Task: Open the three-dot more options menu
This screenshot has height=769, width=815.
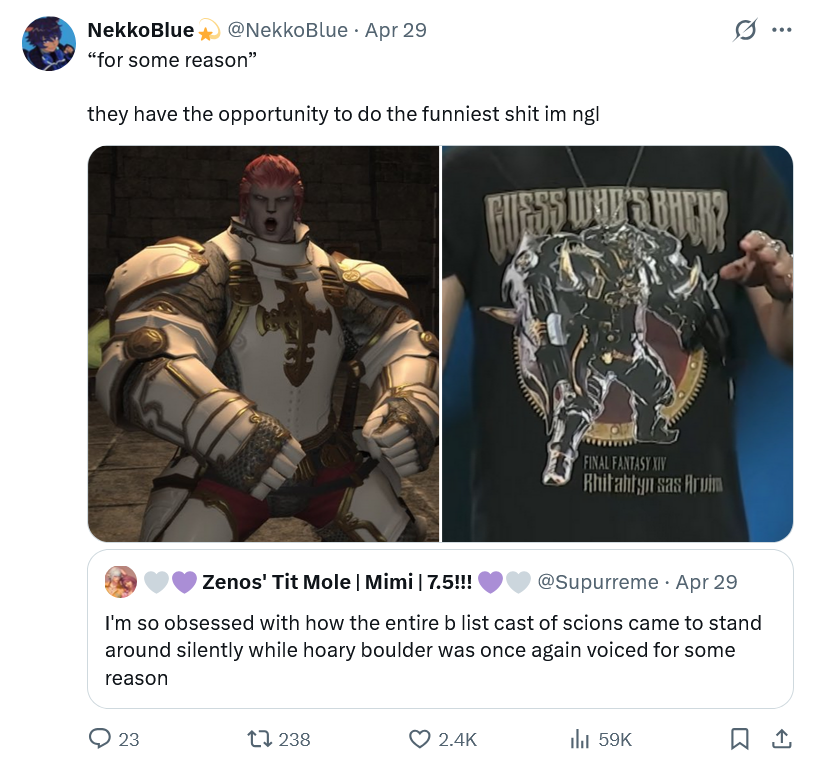Action: [x=782, y=30]
